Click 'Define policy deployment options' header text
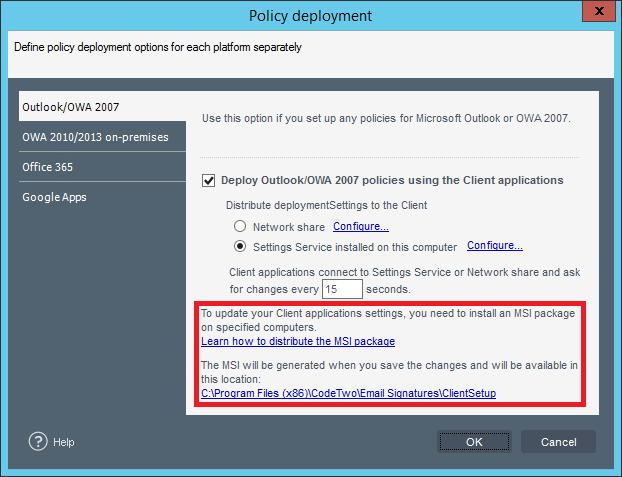The height and width of the screenshot is (477, 622). [x=158, y=47]
